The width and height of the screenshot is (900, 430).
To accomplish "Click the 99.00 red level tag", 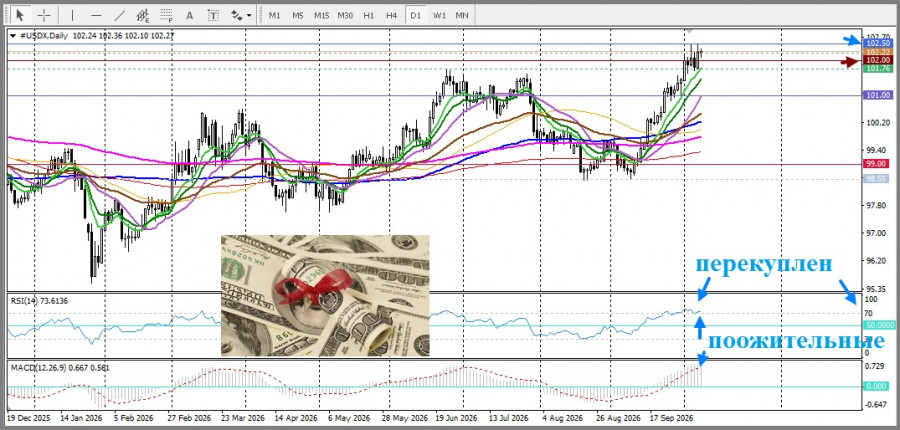I will (x=878, y=164).
